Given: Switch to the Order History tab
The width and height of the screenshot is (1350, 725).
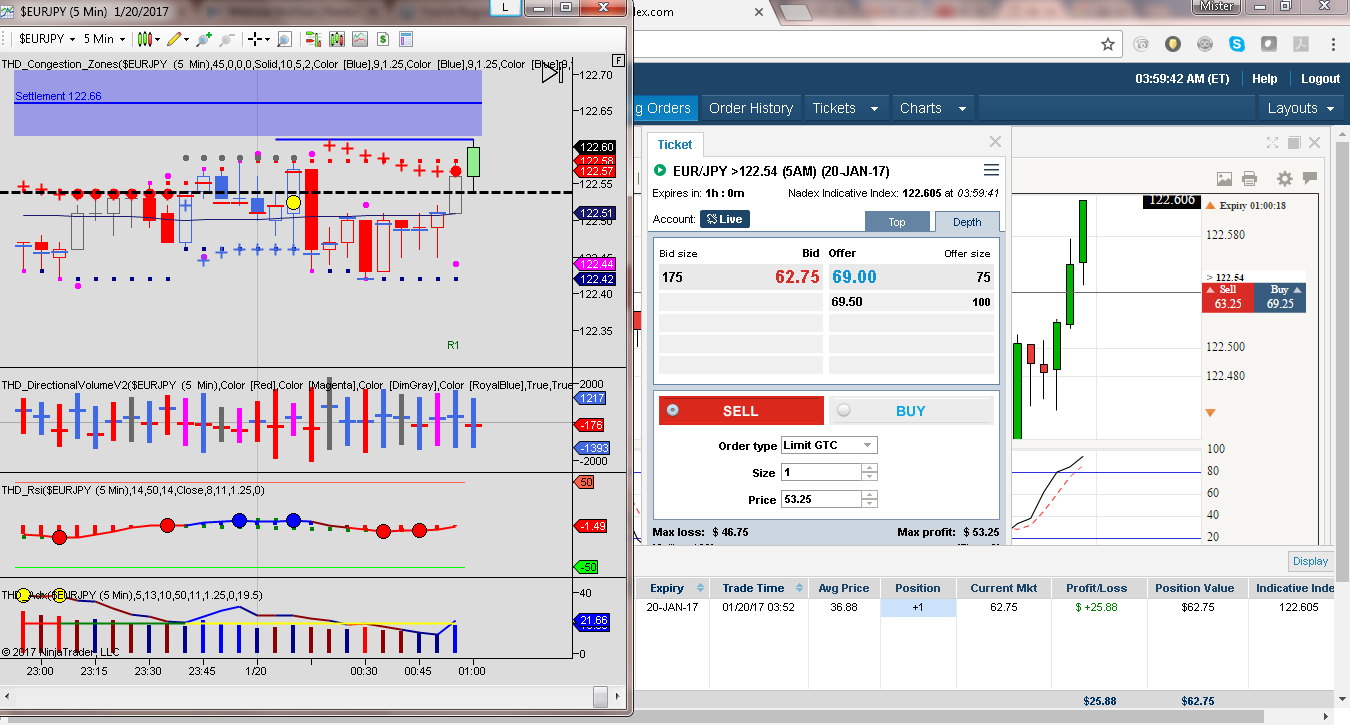Looking at the screenshot, I should (751, 108).
